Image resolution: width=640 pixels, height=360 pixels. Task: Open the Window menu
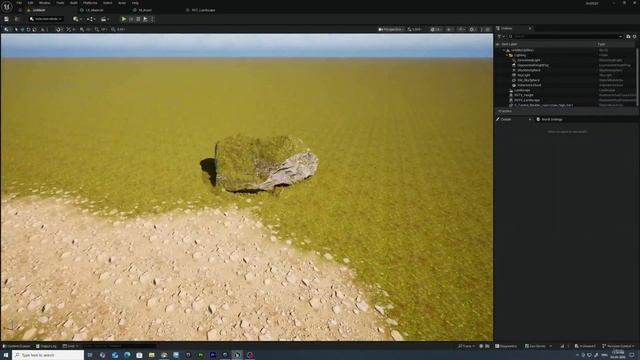[44, 3]
